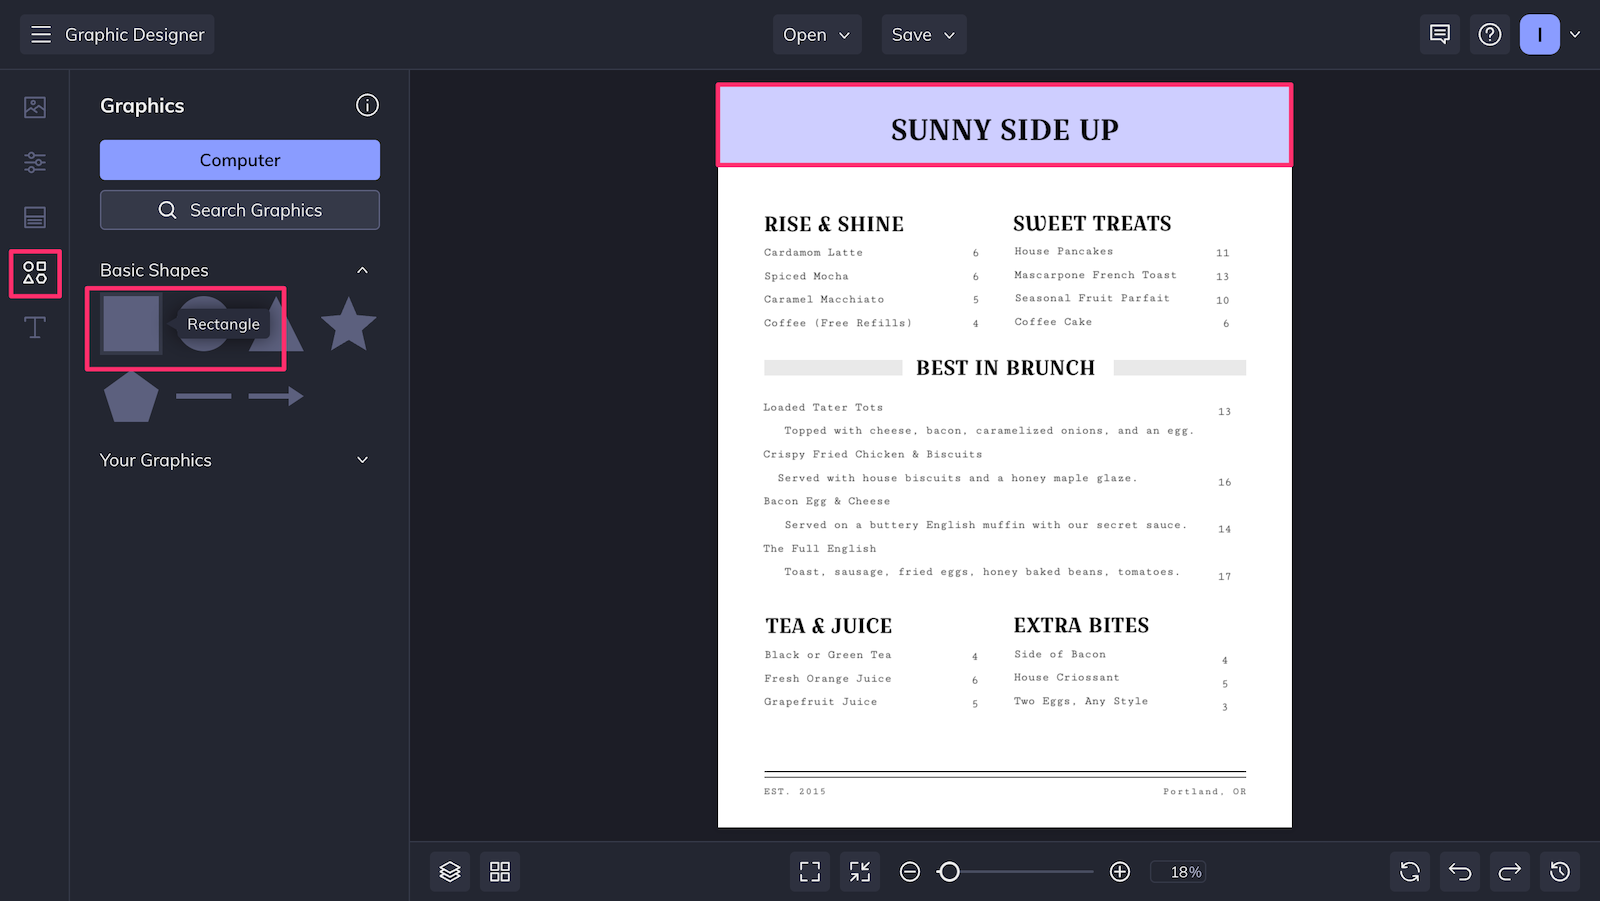
Task: Click the 18% zoom percentage field
Action: (x=1179, y=871)
